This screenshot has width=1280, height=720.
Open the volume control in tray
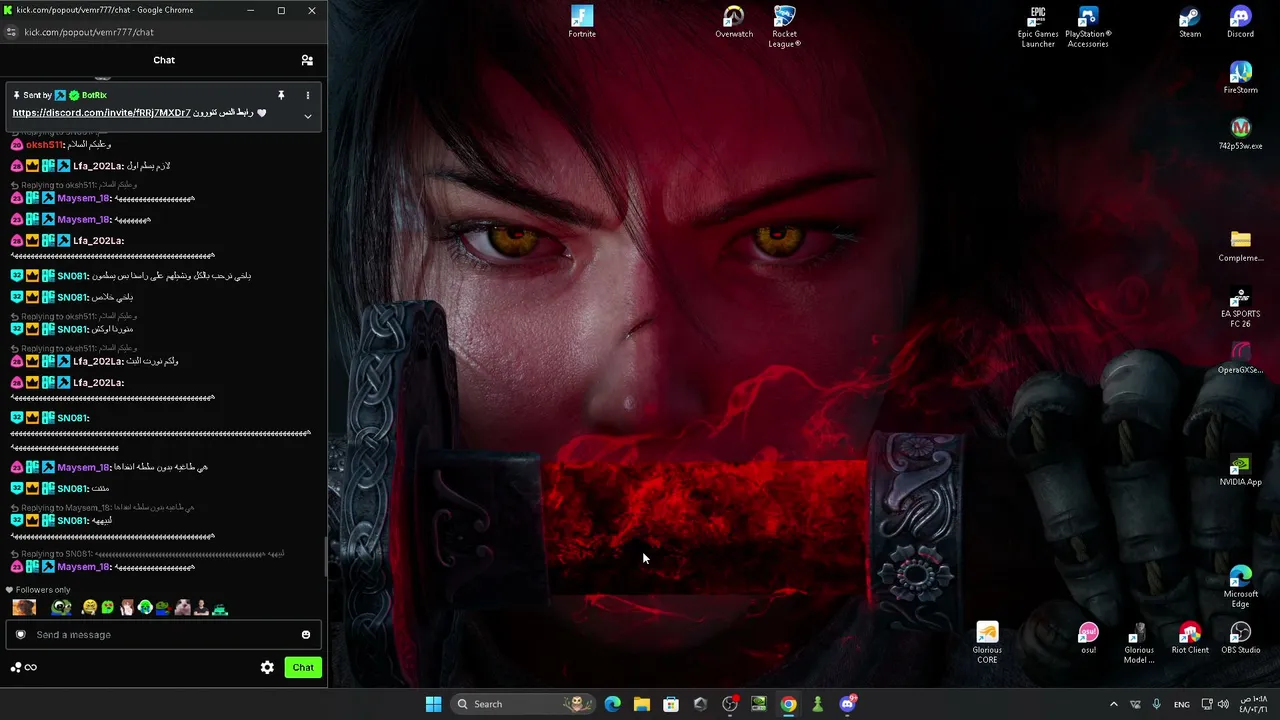coord(1223,704)
